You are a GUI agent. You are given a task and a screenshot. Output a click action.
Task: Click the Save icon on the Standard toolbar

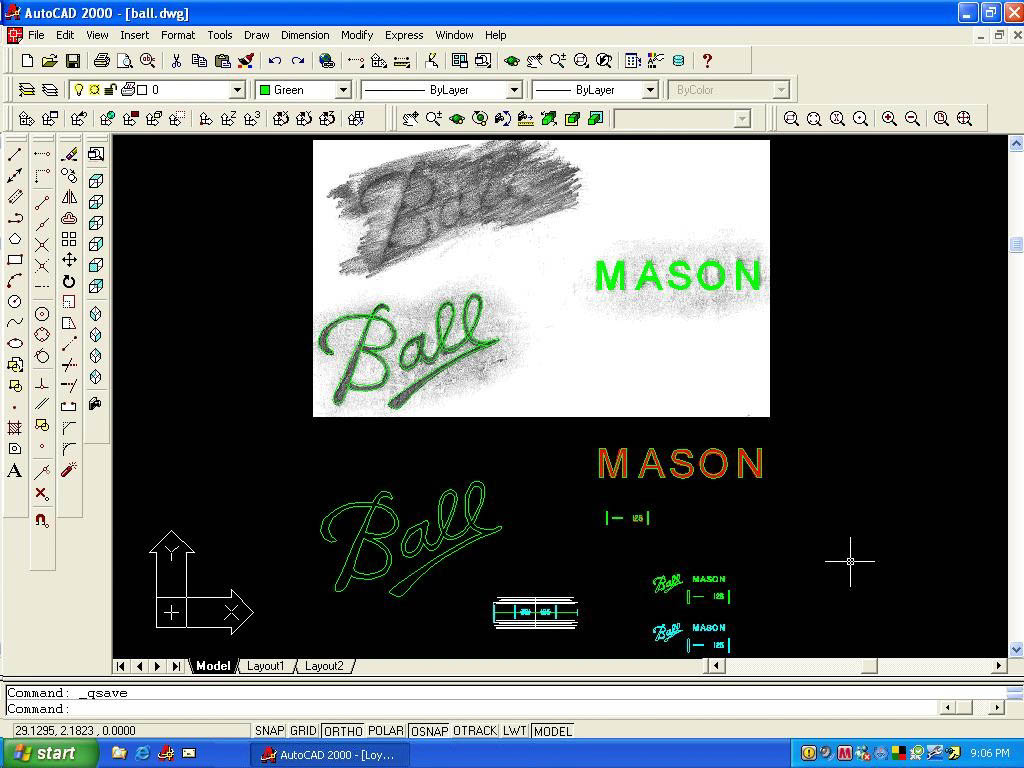click(x=73, y=60)
